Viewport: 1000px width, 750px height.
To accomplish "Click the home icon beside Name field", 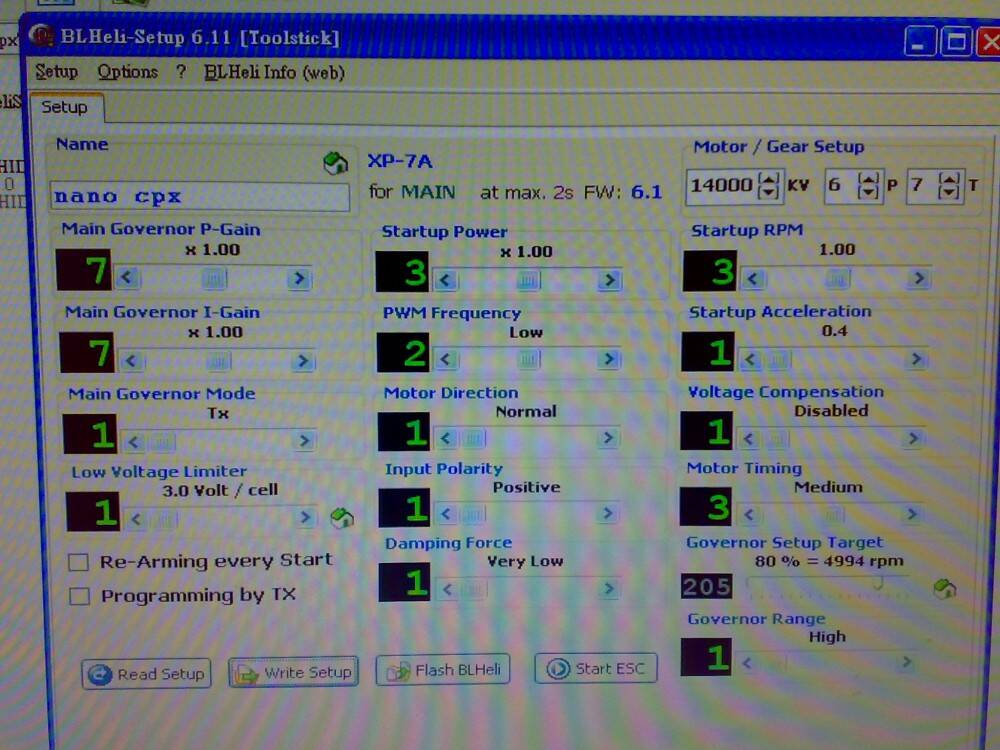I will tap(337, 164).
